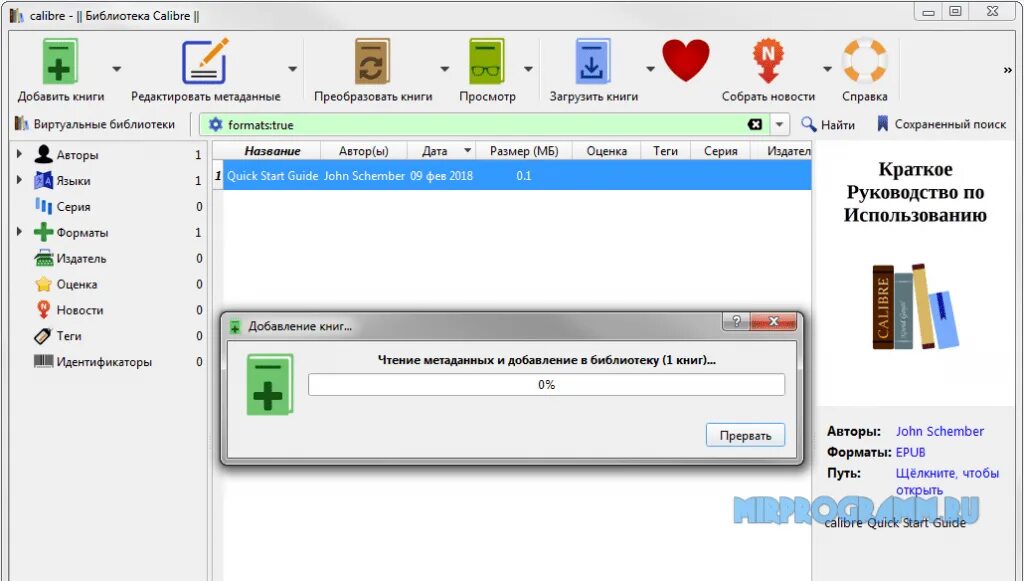Open dropdown arrow next to Редактировать метаданные
This screenshot has height=581, width=1024.
click(293, 69)
